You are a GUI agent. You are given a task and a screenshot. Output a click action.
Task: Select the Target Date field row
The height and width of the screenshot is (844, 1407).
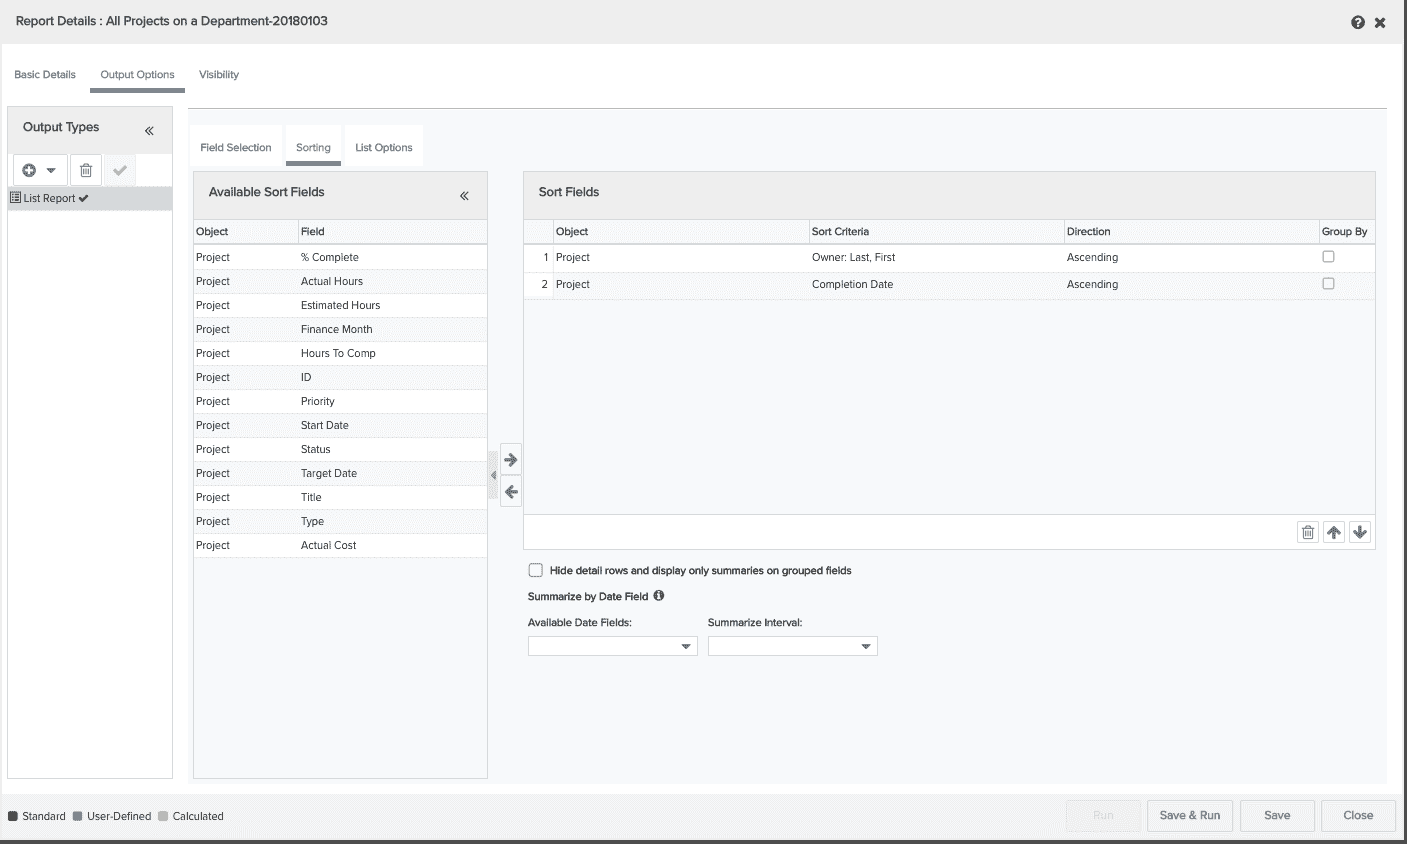tap(329, 473)
